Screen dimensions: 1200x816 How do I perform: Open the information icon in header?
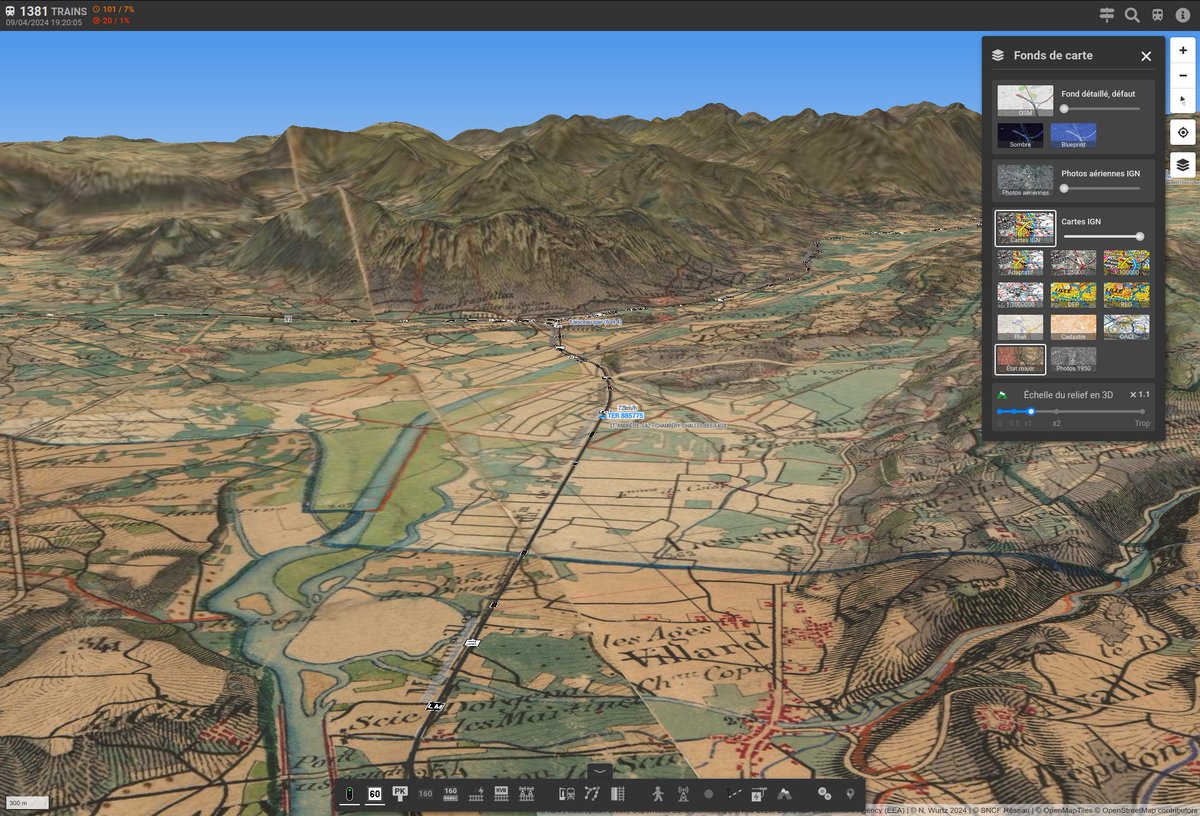pyautogui.click(x=1183, y=15)
